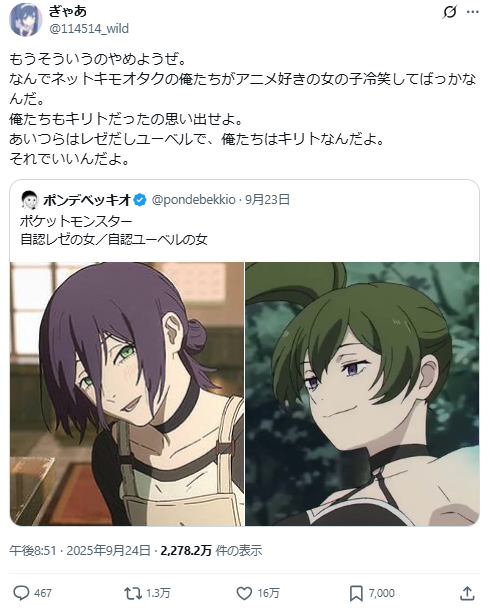Image resolution: width=490 pixels, height=612 pixels.
Task: Click the 9月23日 date of quoted post
Action: (267, 200)
